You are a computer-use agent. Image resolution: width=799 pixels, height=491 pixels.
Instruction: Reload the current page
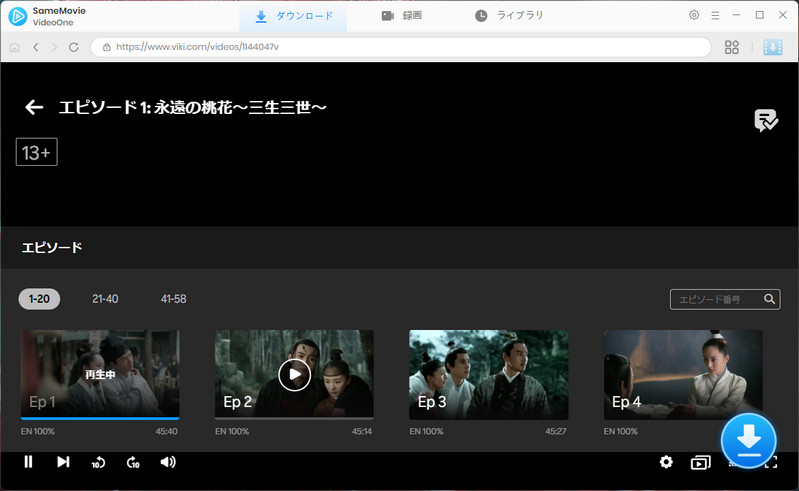[74, 47]
